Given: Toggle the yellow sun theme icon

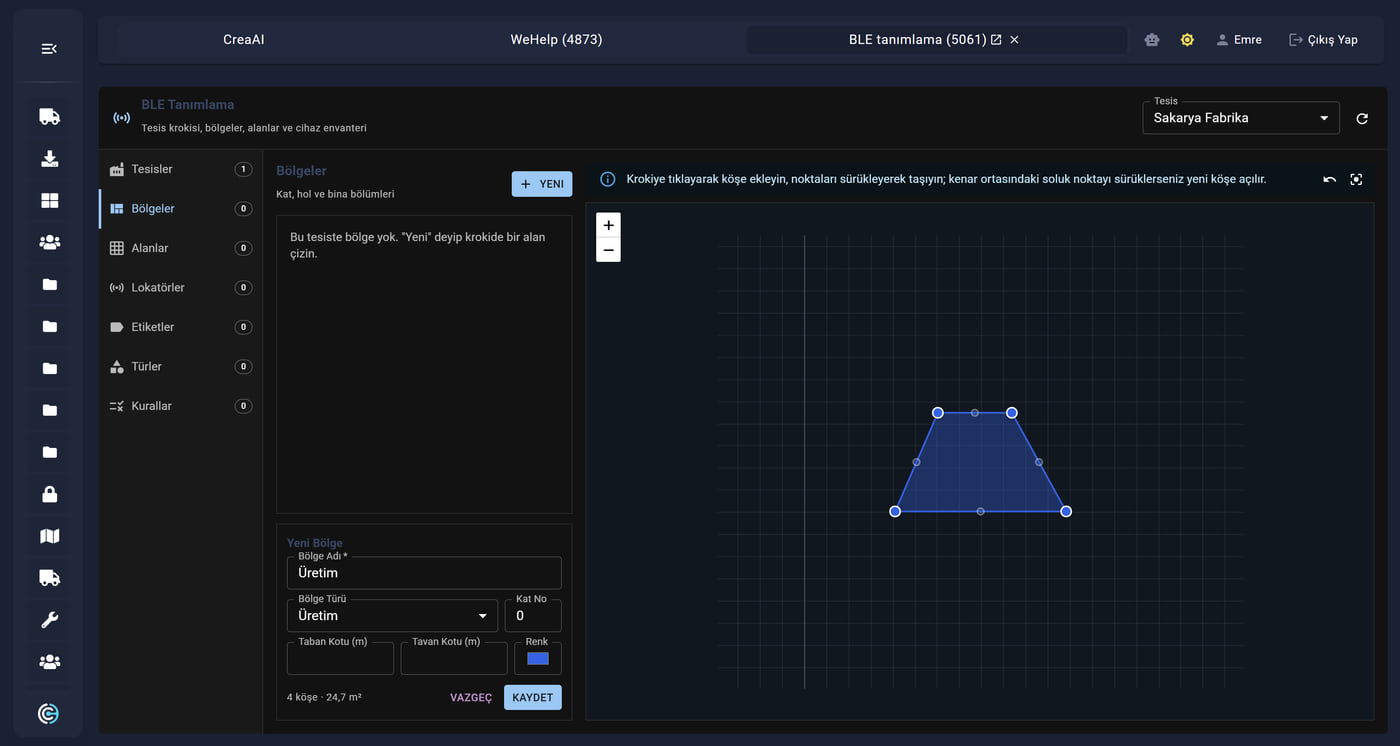Looking at the screenshot, I should (x=1187, y=40).
